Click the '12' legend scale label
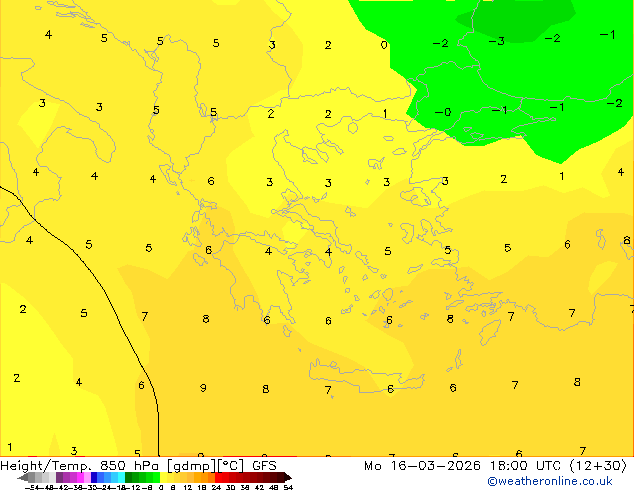Image resolution: width=634 pixels, height=490 pixels. [x=188, y=487]
